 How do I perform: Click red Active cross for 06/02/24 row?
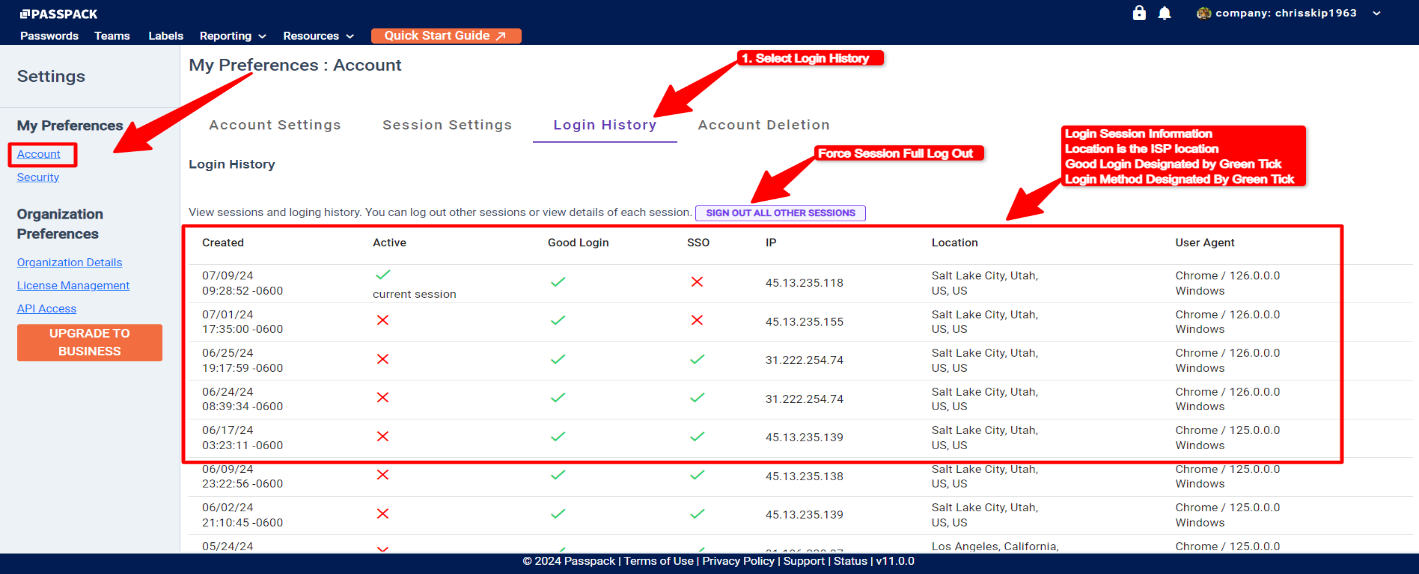point(382,513)
